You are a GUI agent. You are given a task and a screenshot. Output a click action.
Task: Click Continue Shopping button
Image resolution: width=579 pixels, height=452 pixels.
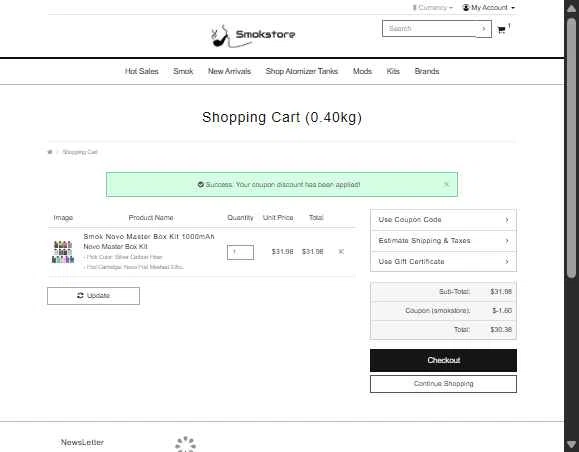[443, 384]
